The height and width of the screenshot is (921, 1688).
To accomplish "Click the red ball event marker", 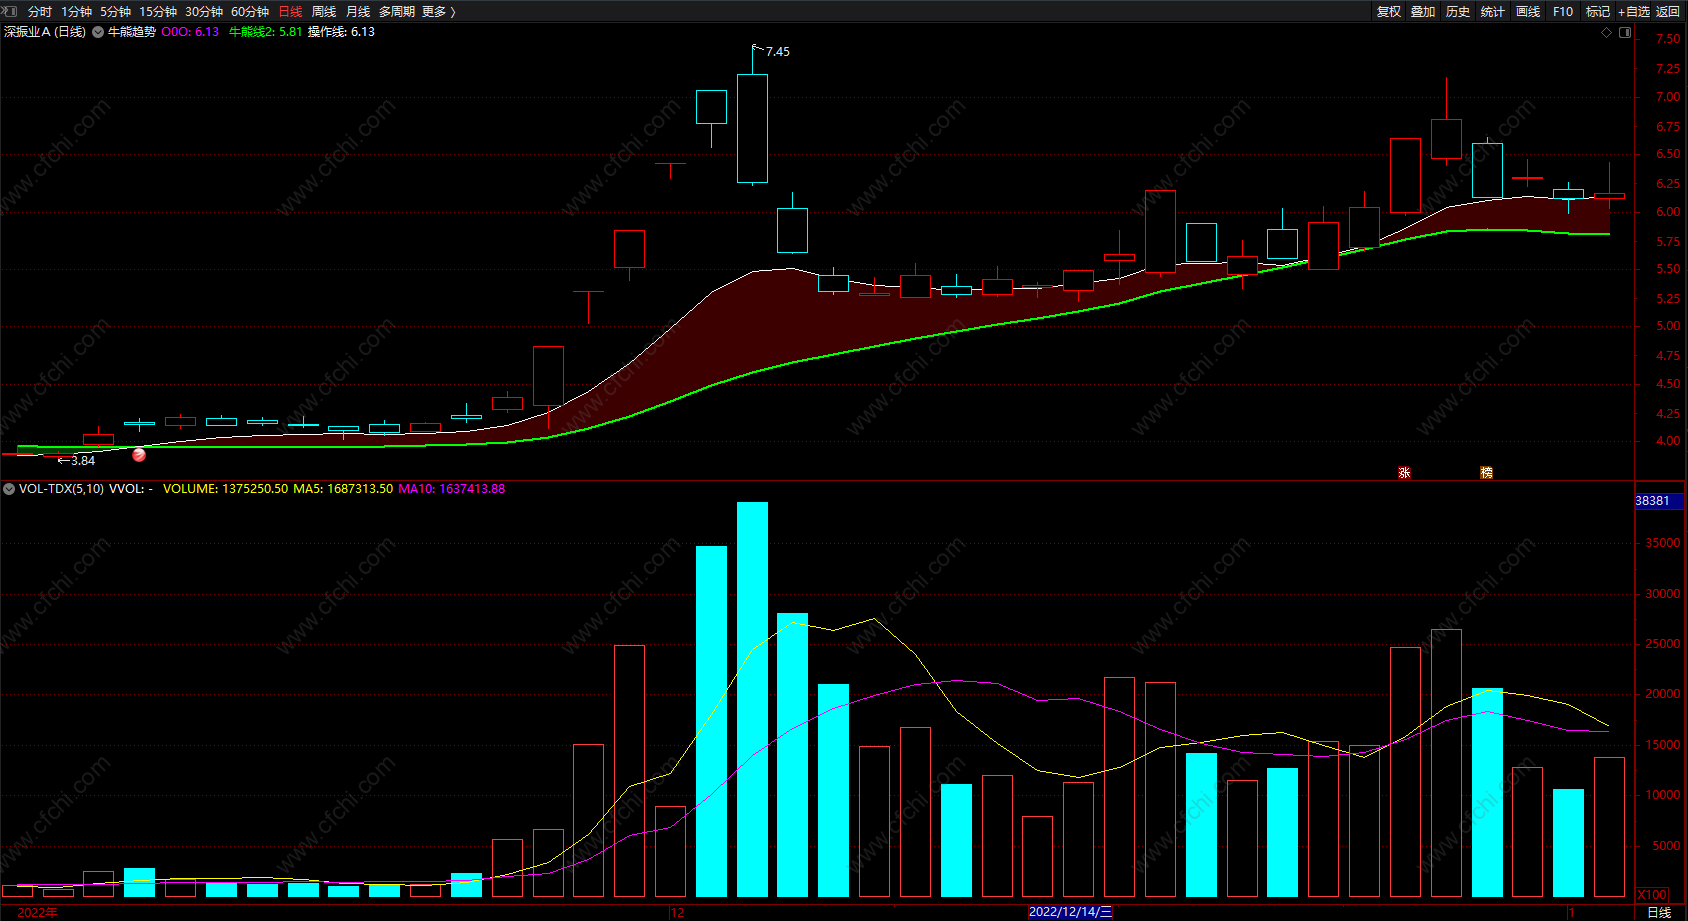I will [139, 455].
